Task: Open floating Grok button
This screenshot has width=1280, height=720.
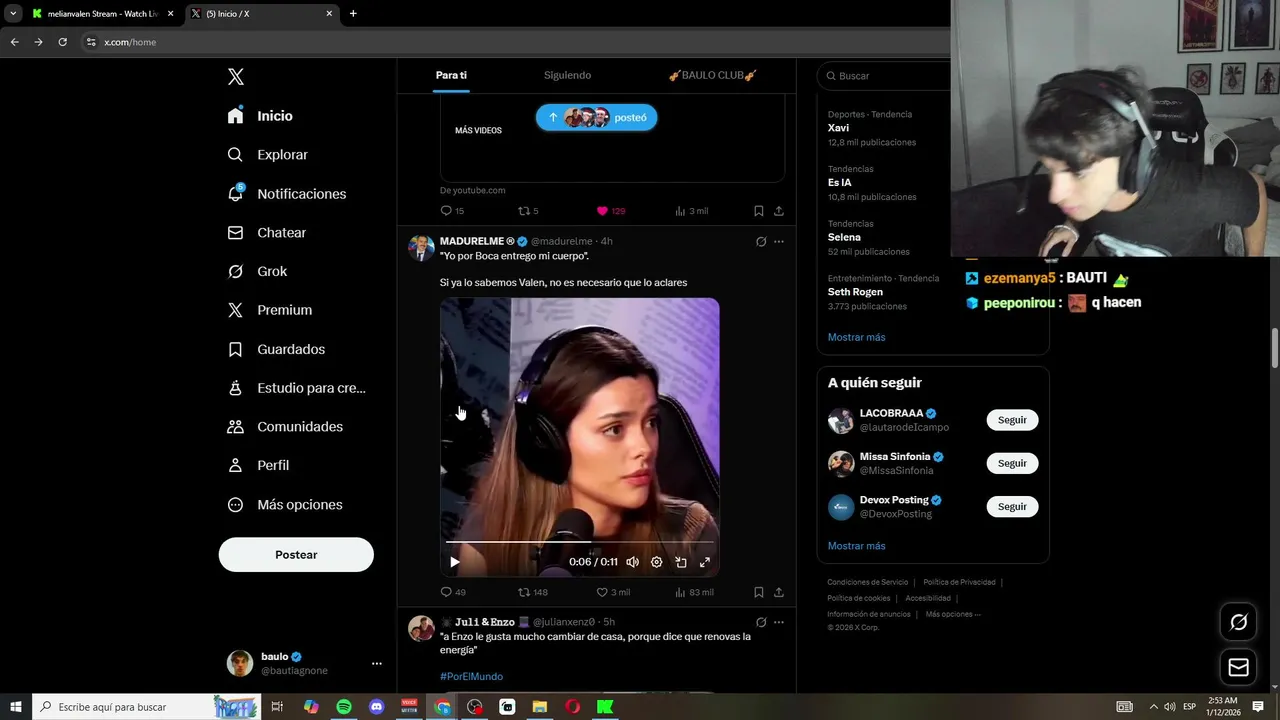Action: [1238, 622]
